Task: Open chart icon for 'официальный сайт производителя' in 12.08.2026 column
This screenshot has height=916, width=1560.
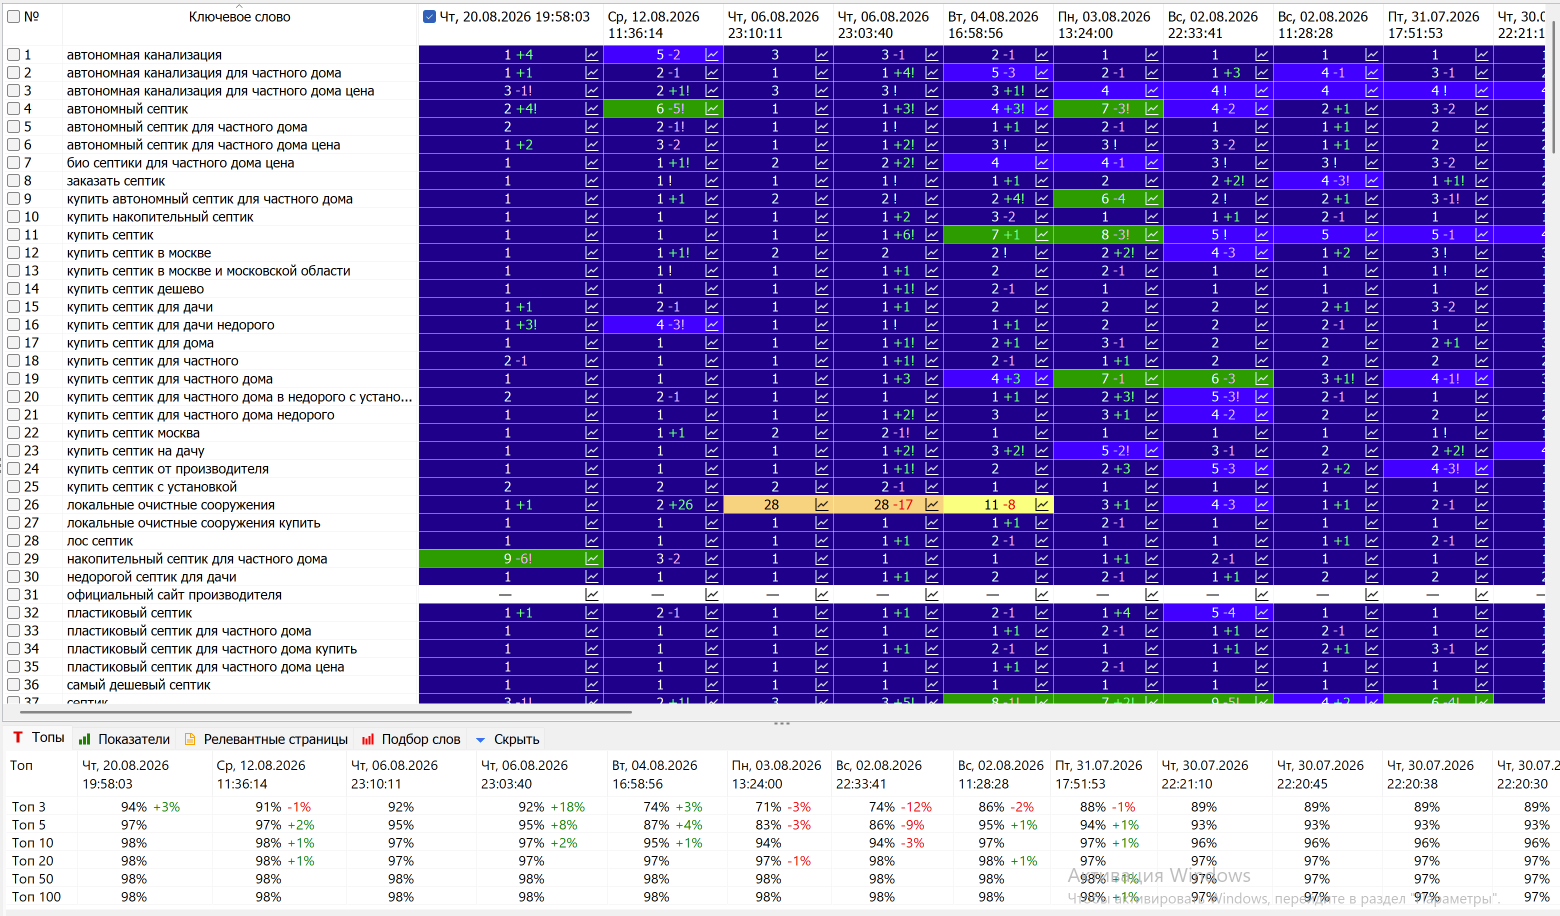Action: (712, 595)
